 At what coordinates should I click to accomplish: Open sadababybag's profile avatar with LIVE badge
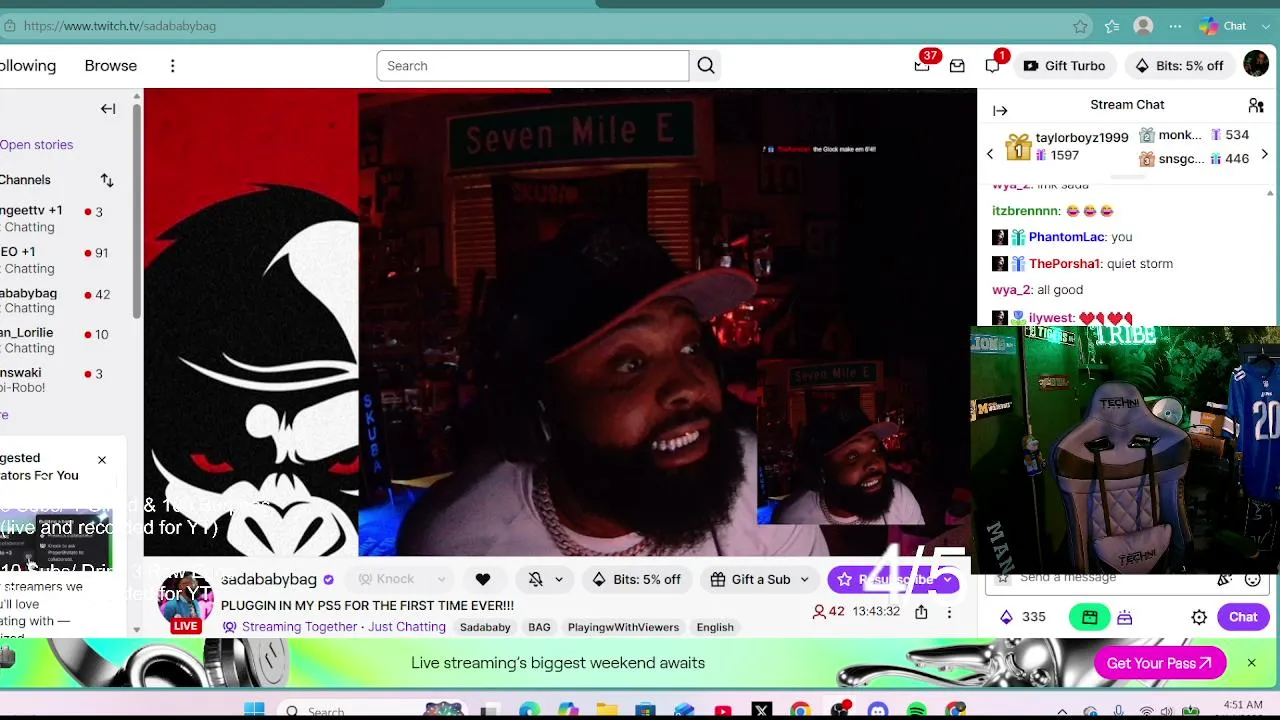185,604
